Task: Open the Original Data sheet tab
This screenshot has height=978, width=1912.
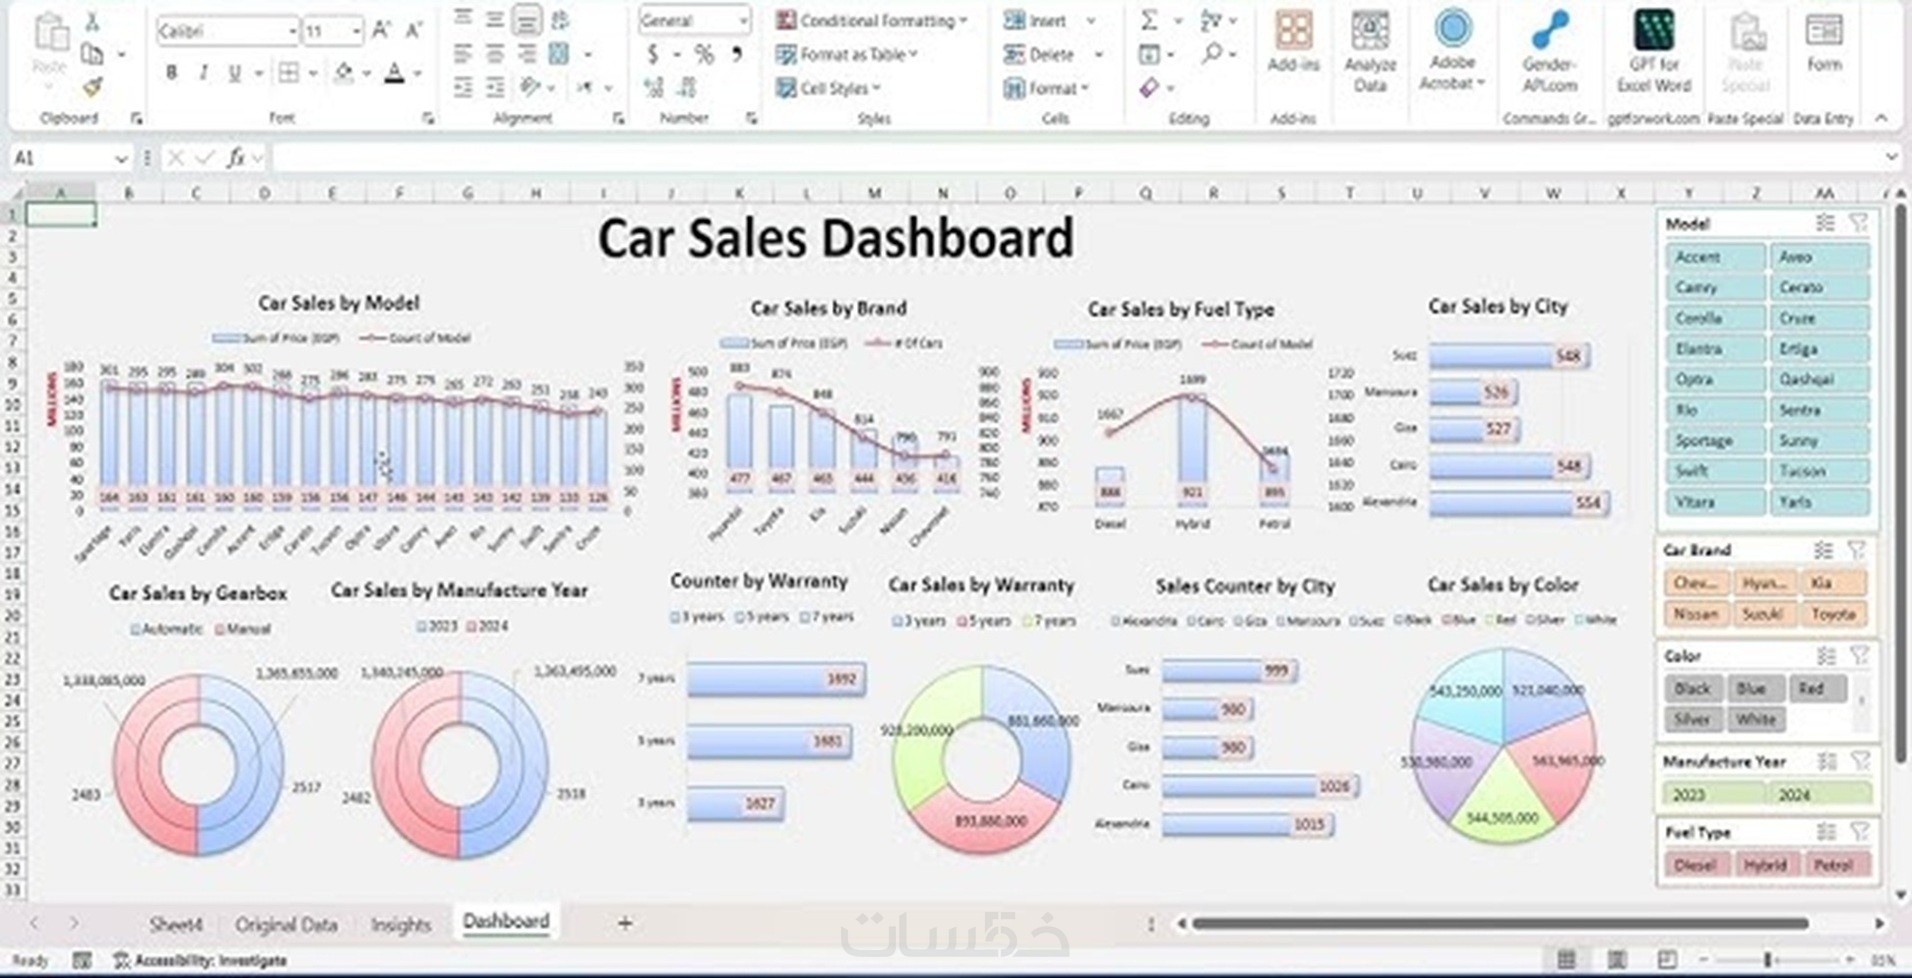Action: click(286, 924)
